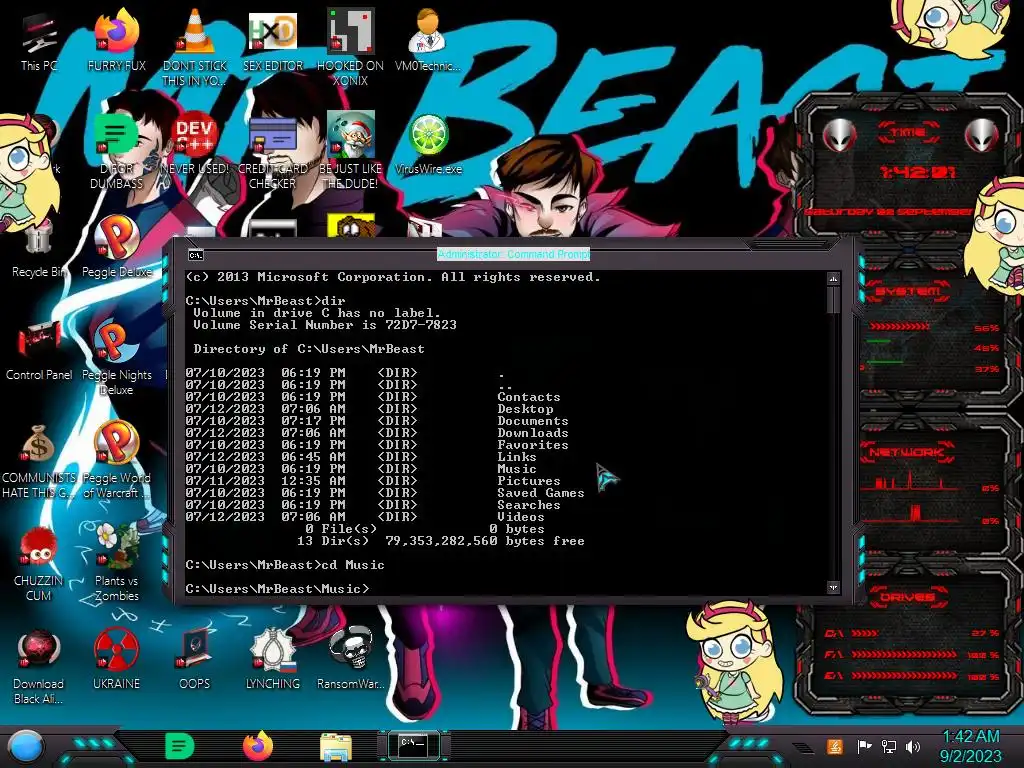
Task: Click the taskbar clock showing 1:42 AM
Action: [970, 746]
